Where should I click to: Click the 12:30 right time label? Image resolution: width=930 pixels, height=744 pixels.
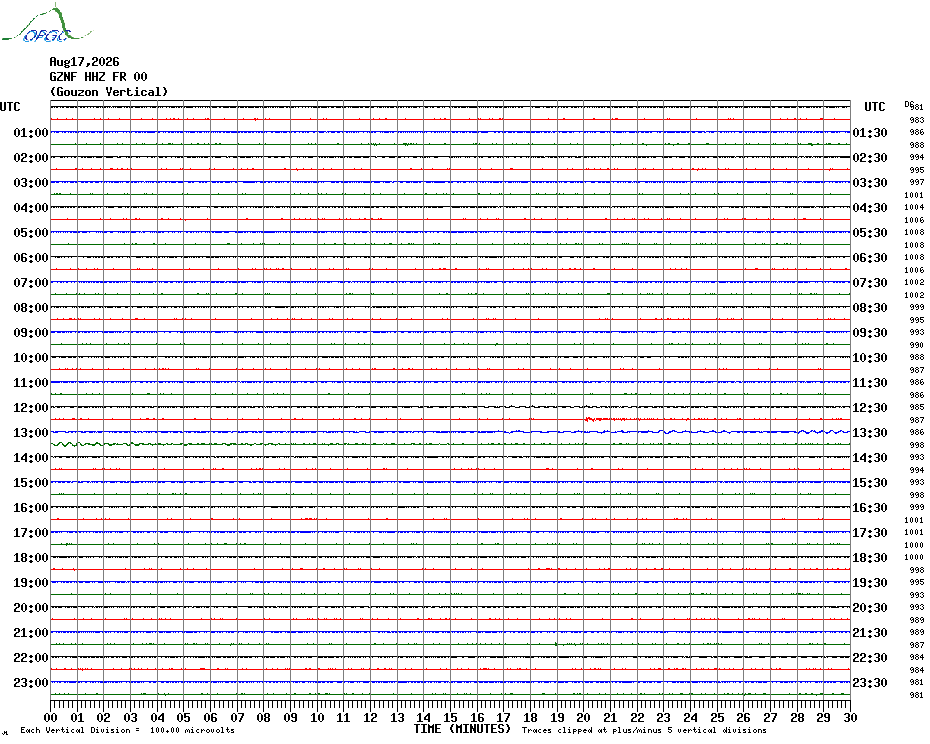pyautogui.click(x=870, y=408)
